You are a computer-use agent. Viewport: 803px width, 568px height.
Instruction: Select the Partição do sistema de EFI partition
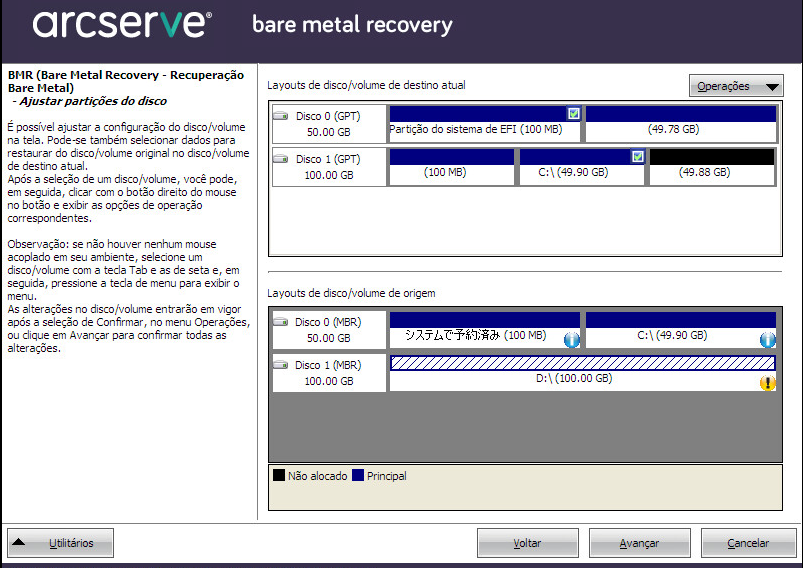click(484, 123)
